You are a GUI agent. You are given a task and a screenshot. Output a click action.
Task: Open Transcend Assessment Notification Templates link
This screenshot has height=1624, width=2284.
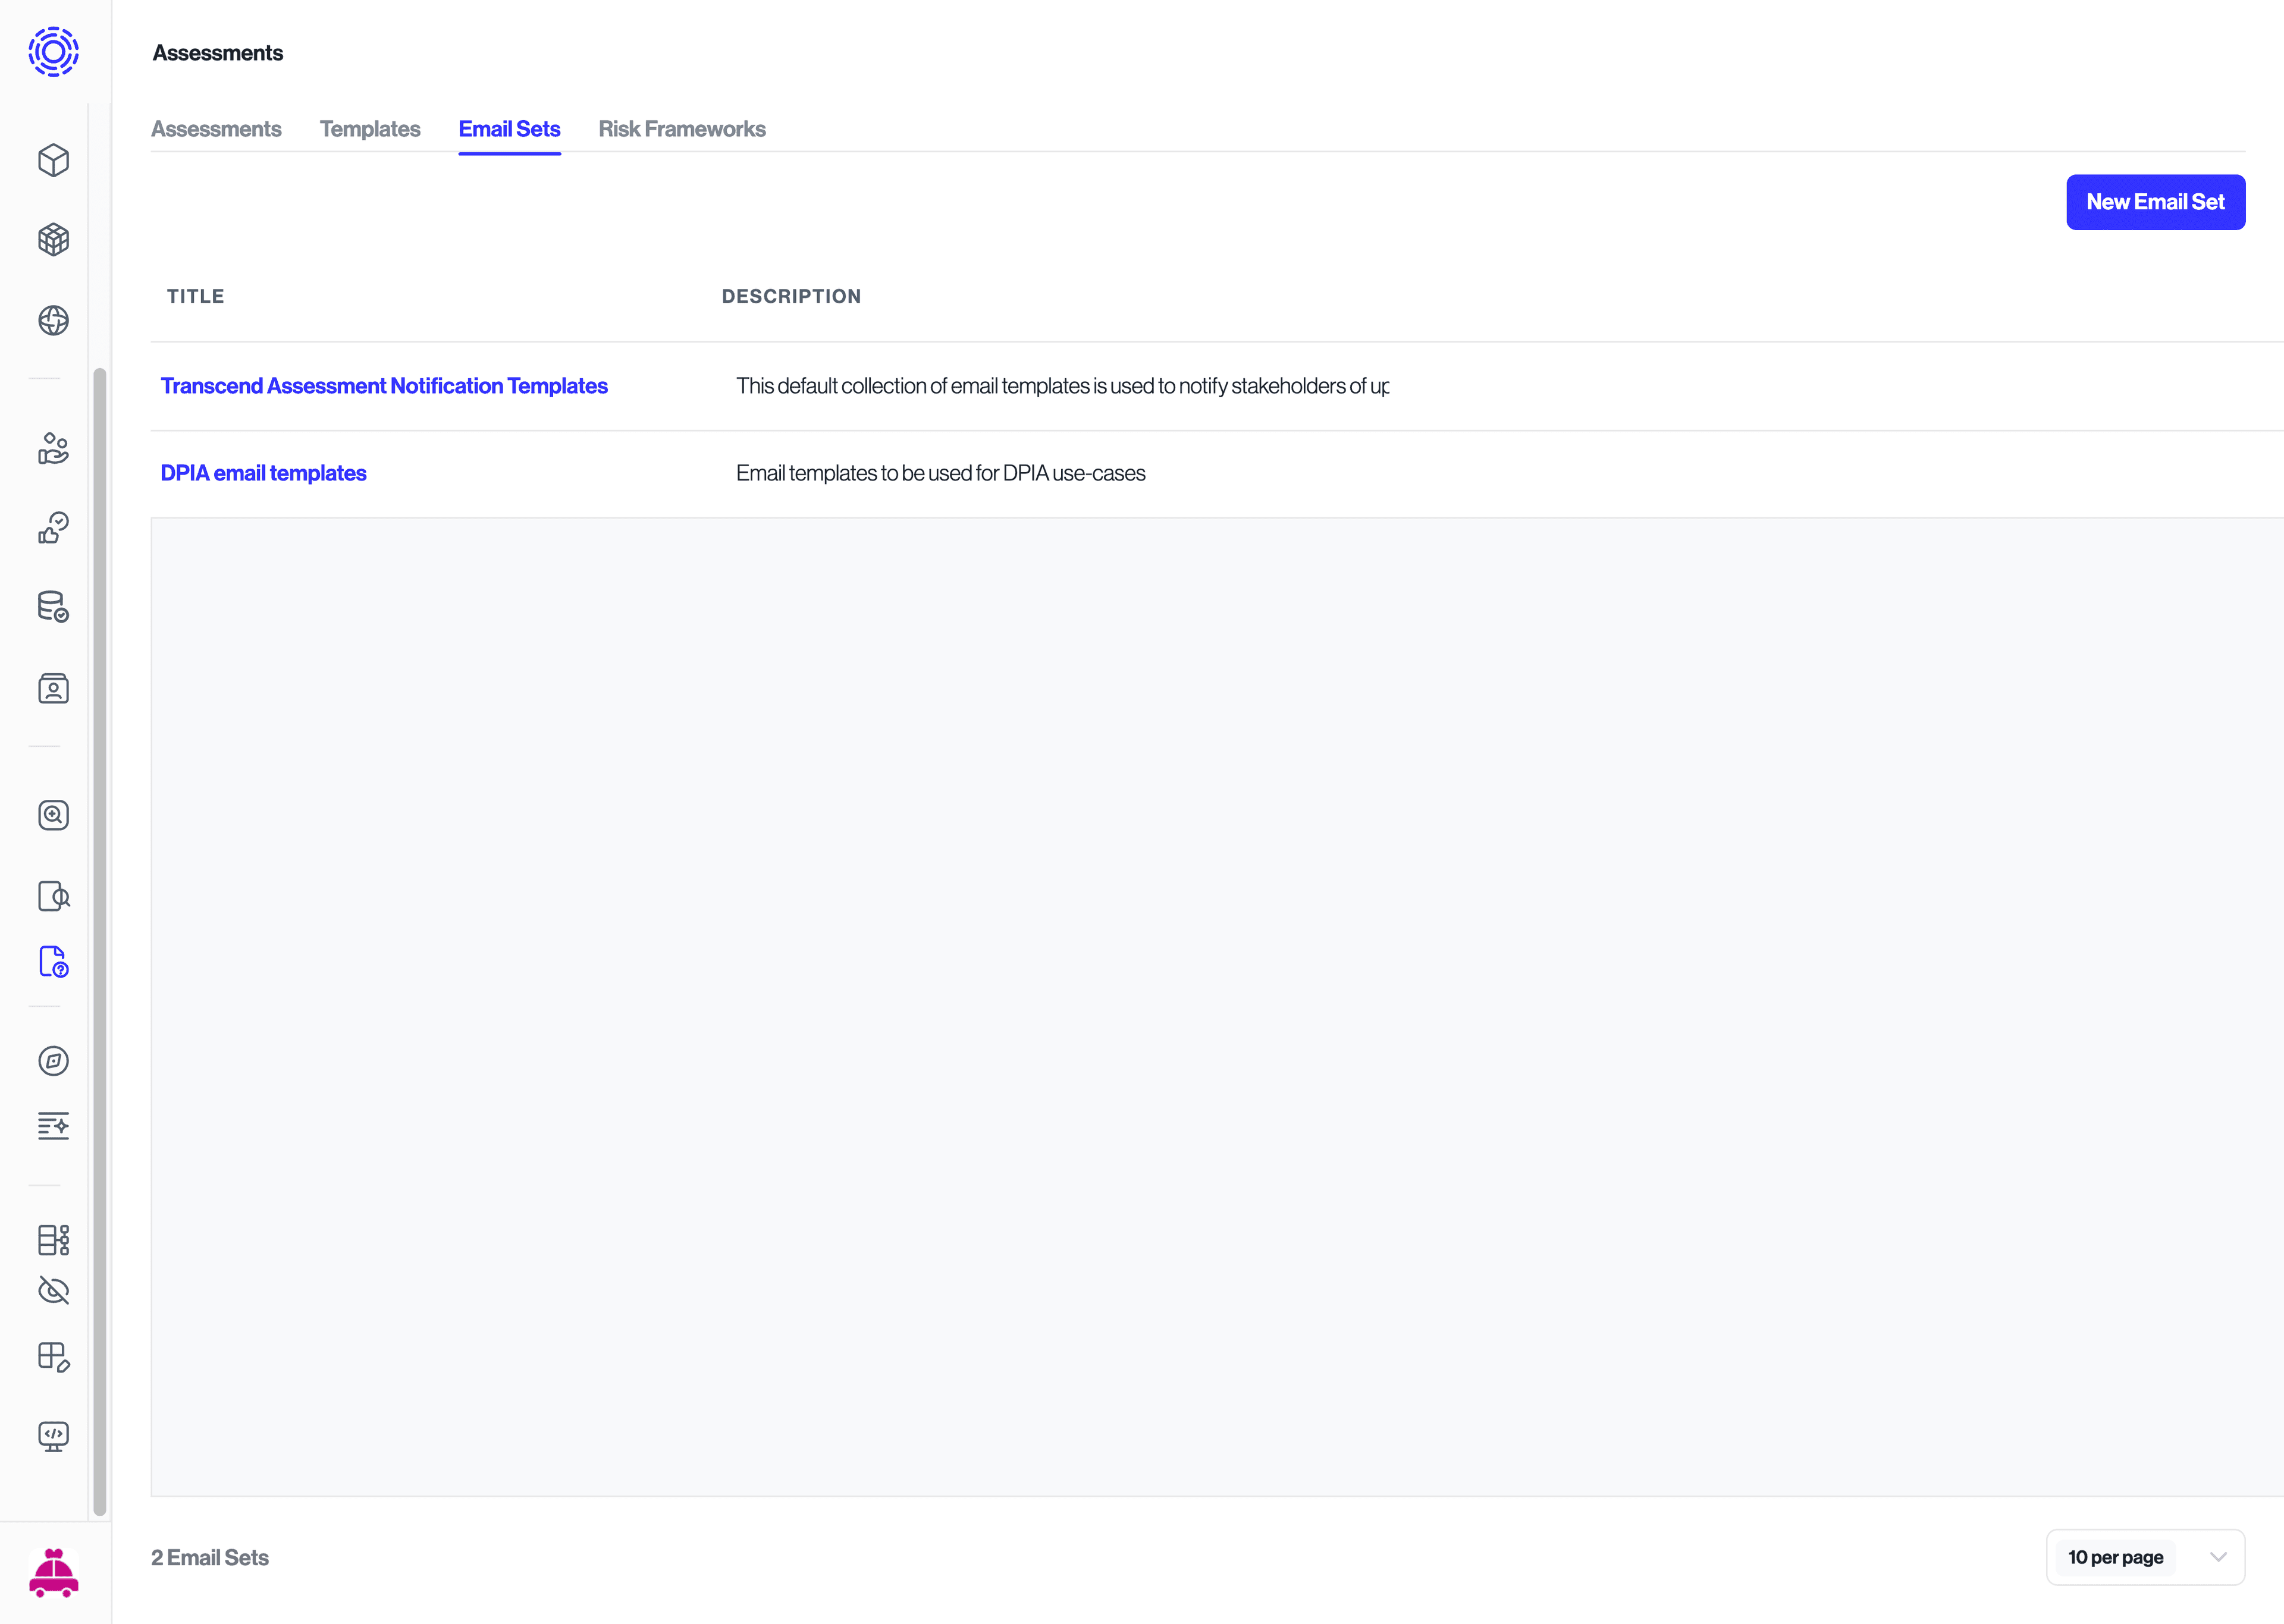coord(384,386)
